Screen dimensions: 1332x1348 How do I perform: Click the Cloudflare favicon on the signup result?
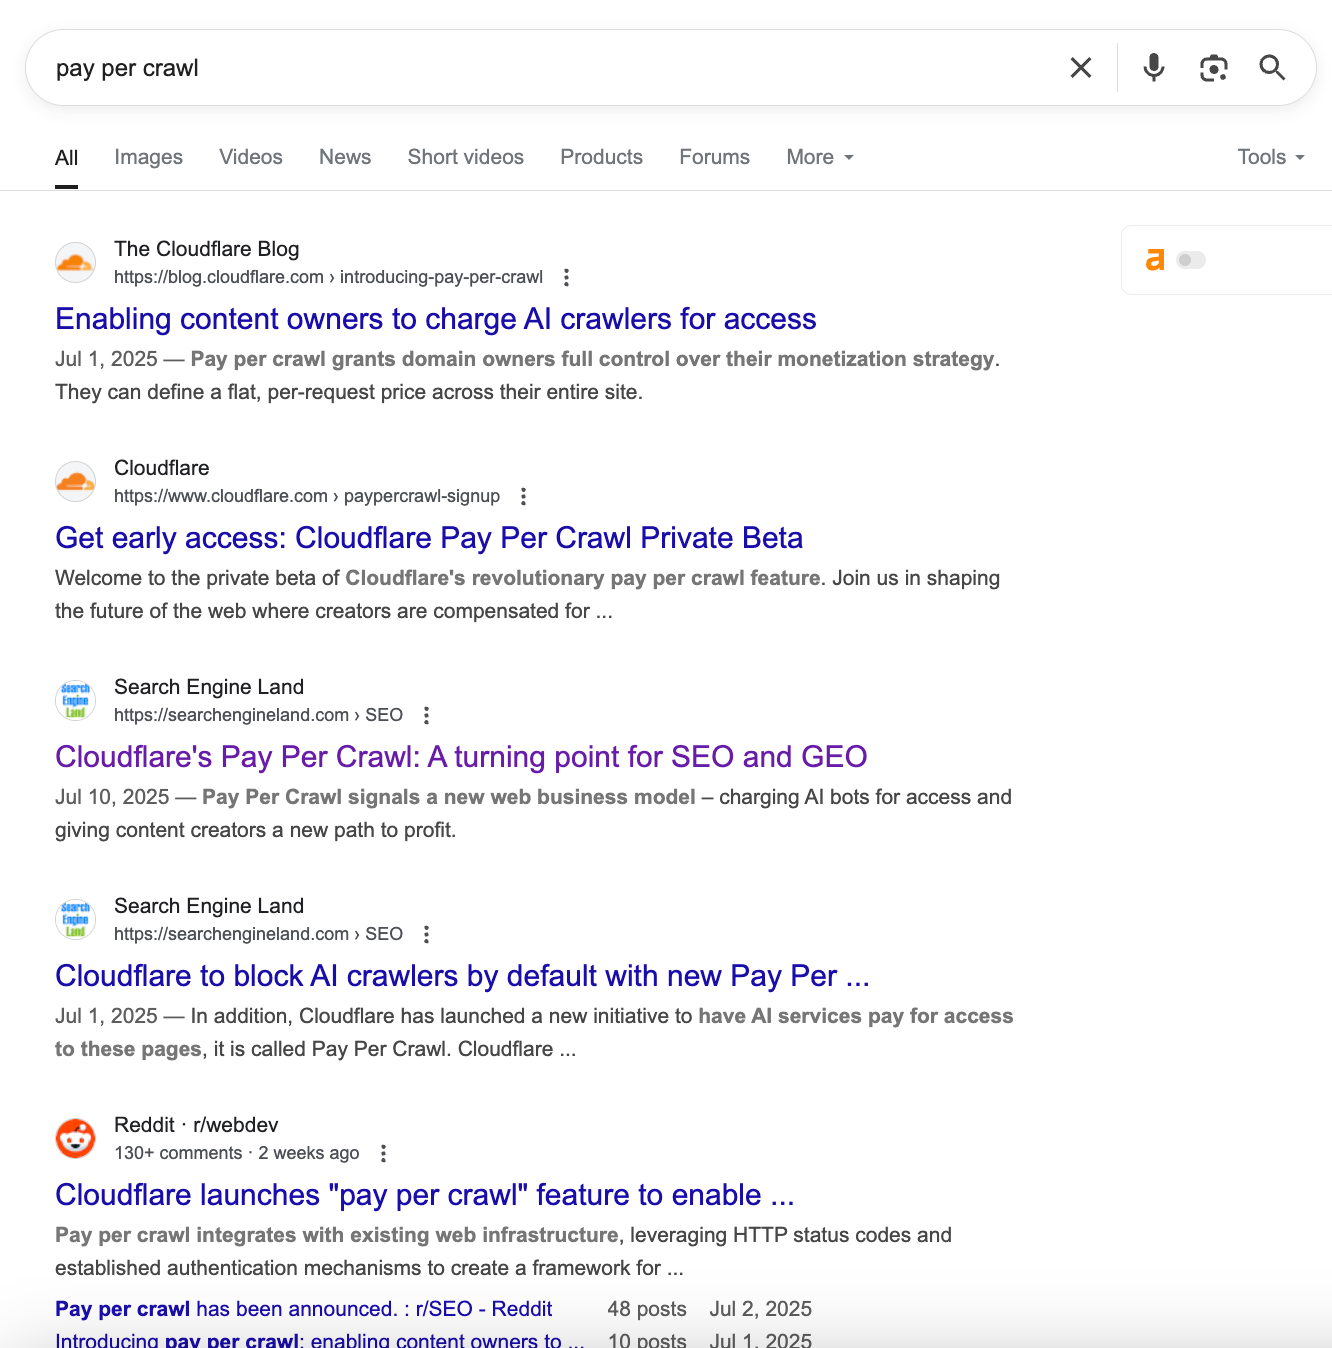75,481
